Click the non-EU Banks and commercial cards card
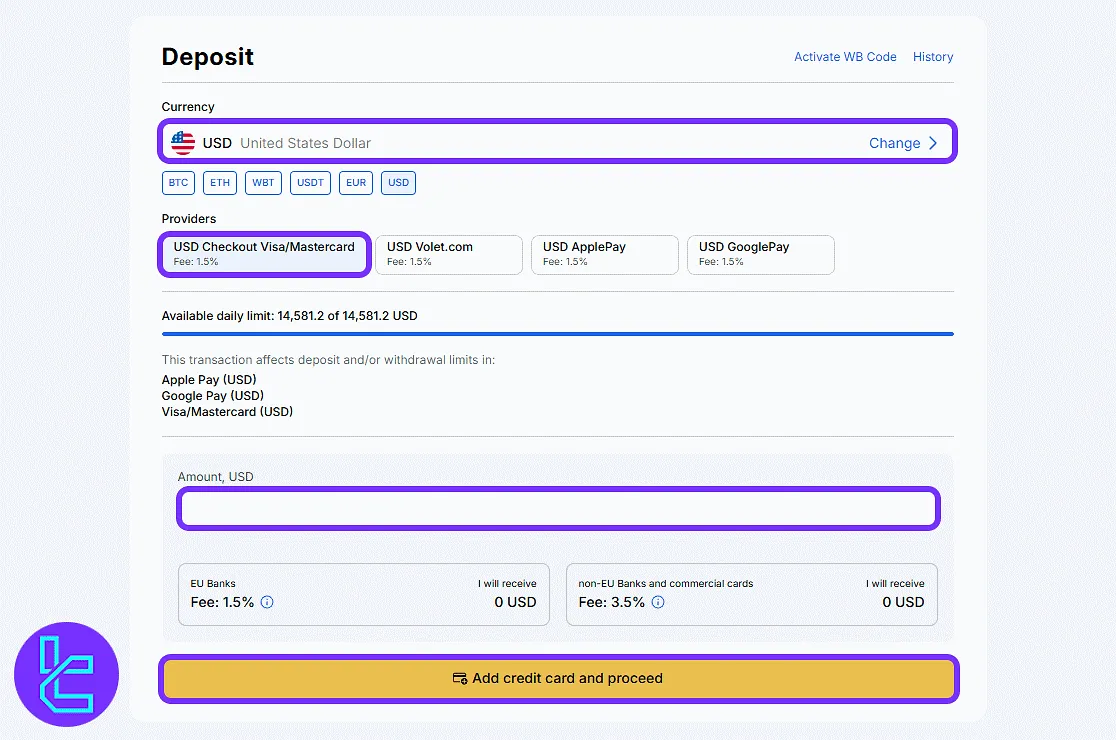The height and width of the screenshot is (740, 1116). pyautogui.click(x=752, y=595)
